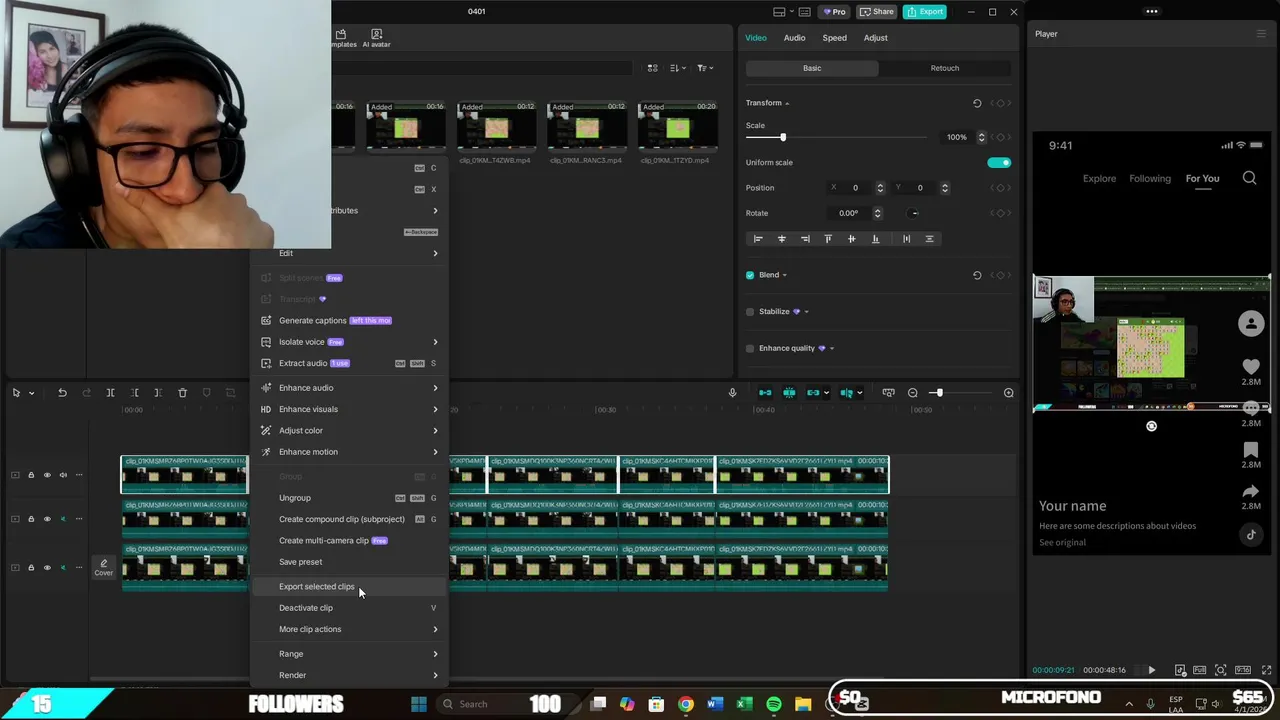
Task: Expand More clip actions submenu
Action: click(347, 629)
